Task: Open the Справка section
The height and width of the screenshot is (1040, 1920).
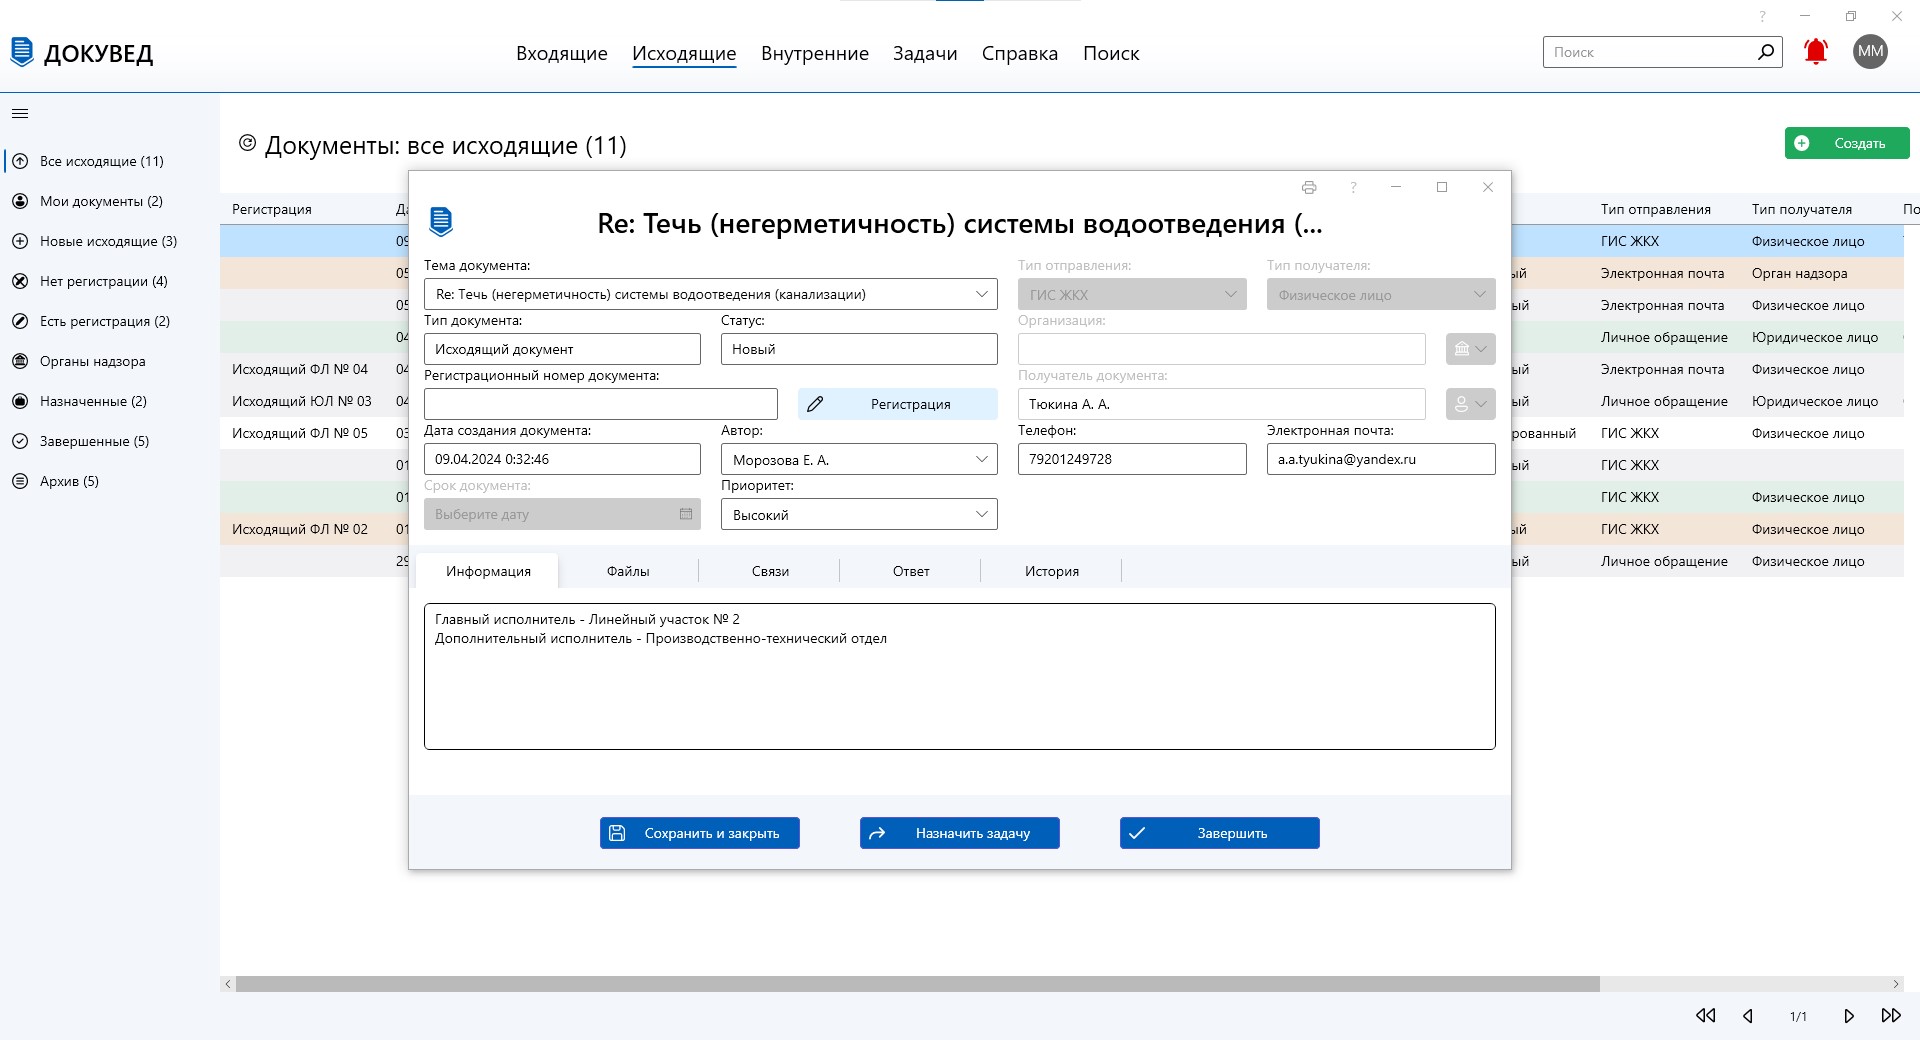Action: point(1019,53)
